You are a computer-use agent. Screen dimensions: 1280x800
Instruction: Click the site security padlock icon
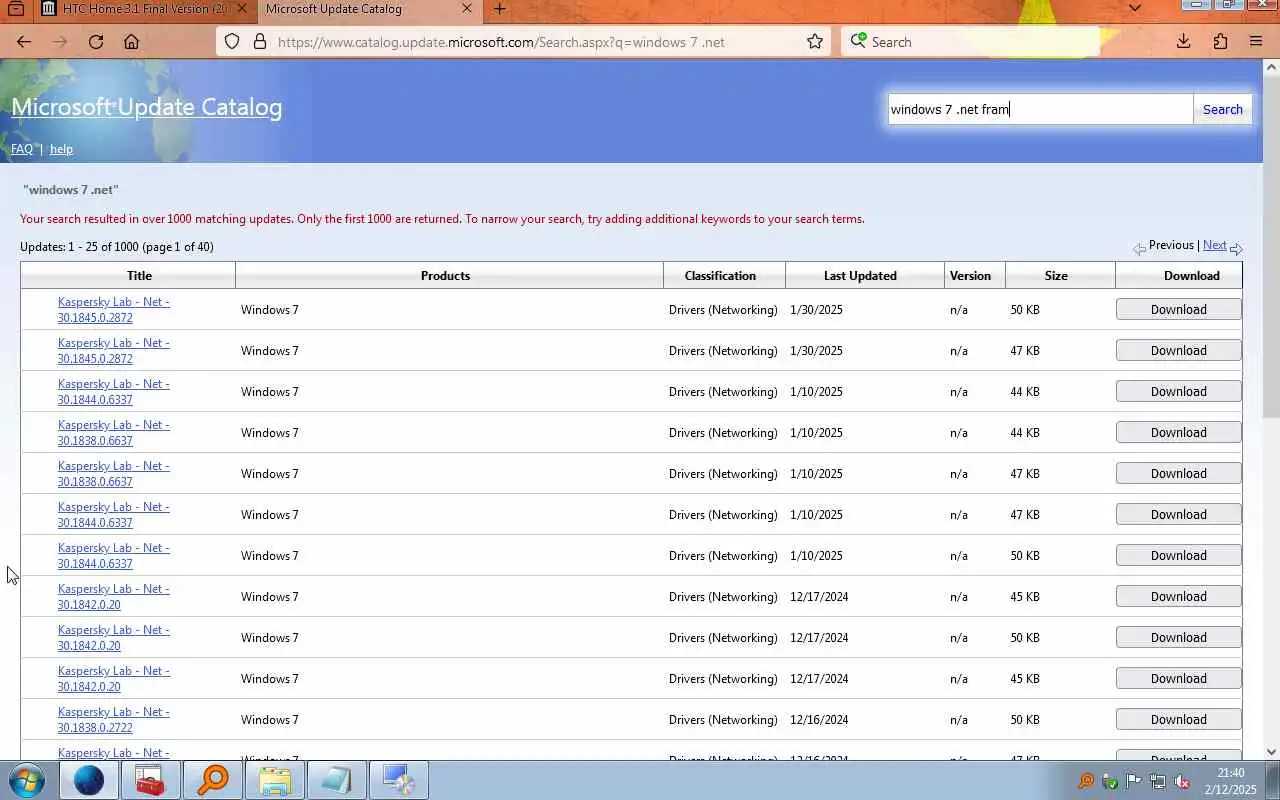click(260, 42)
